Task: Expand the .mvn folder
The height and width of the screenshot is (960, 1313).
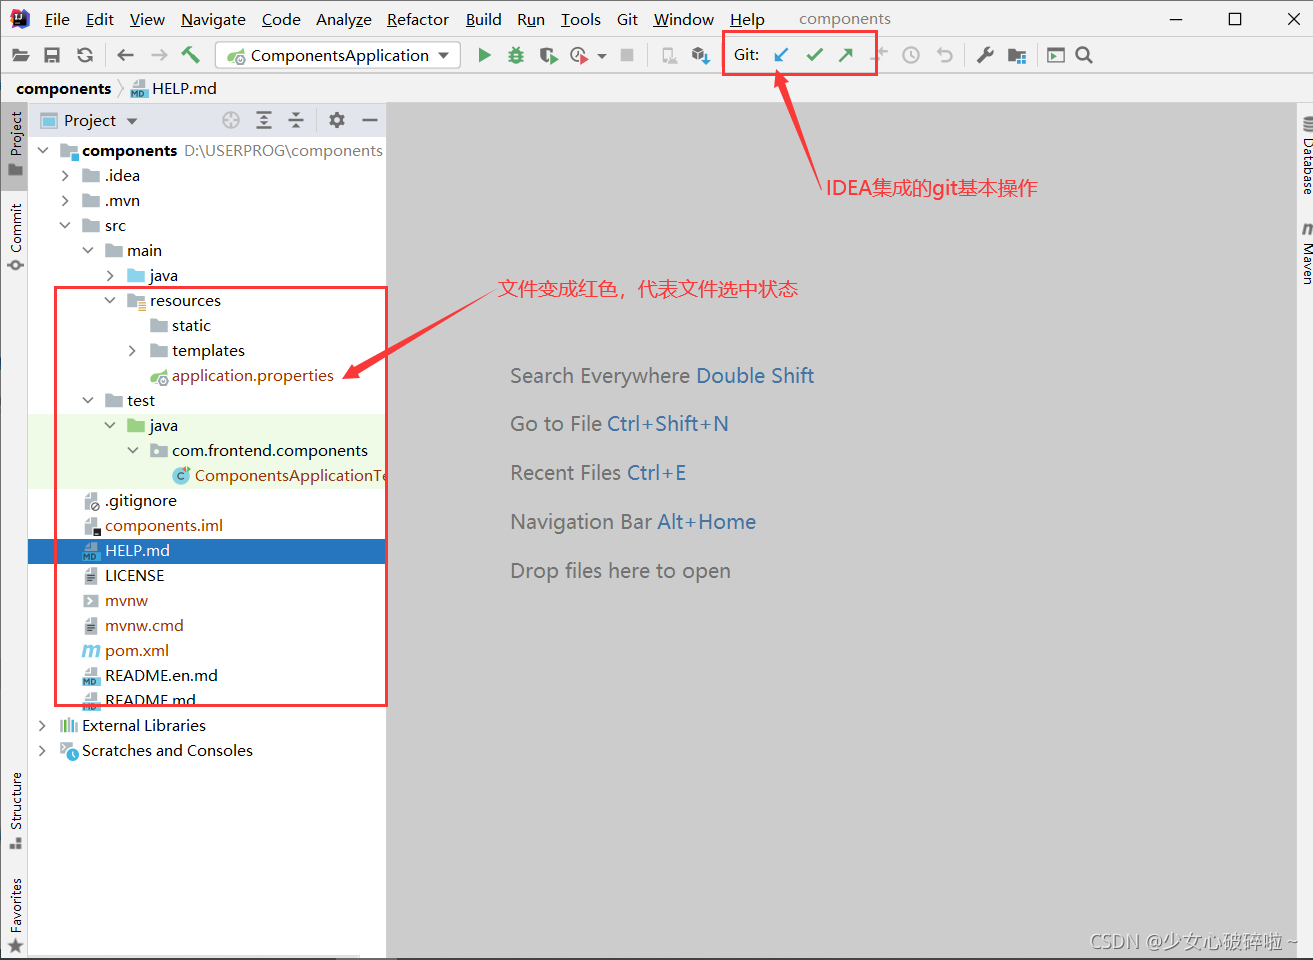Action: pyautogui.click(x=65, y=200)
